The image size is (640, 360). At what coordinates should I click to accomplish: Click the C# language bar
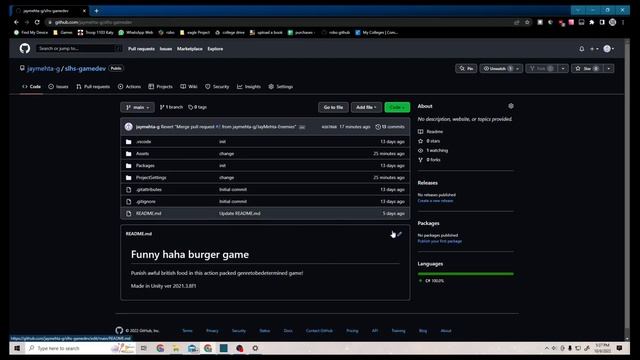(466, 274)
